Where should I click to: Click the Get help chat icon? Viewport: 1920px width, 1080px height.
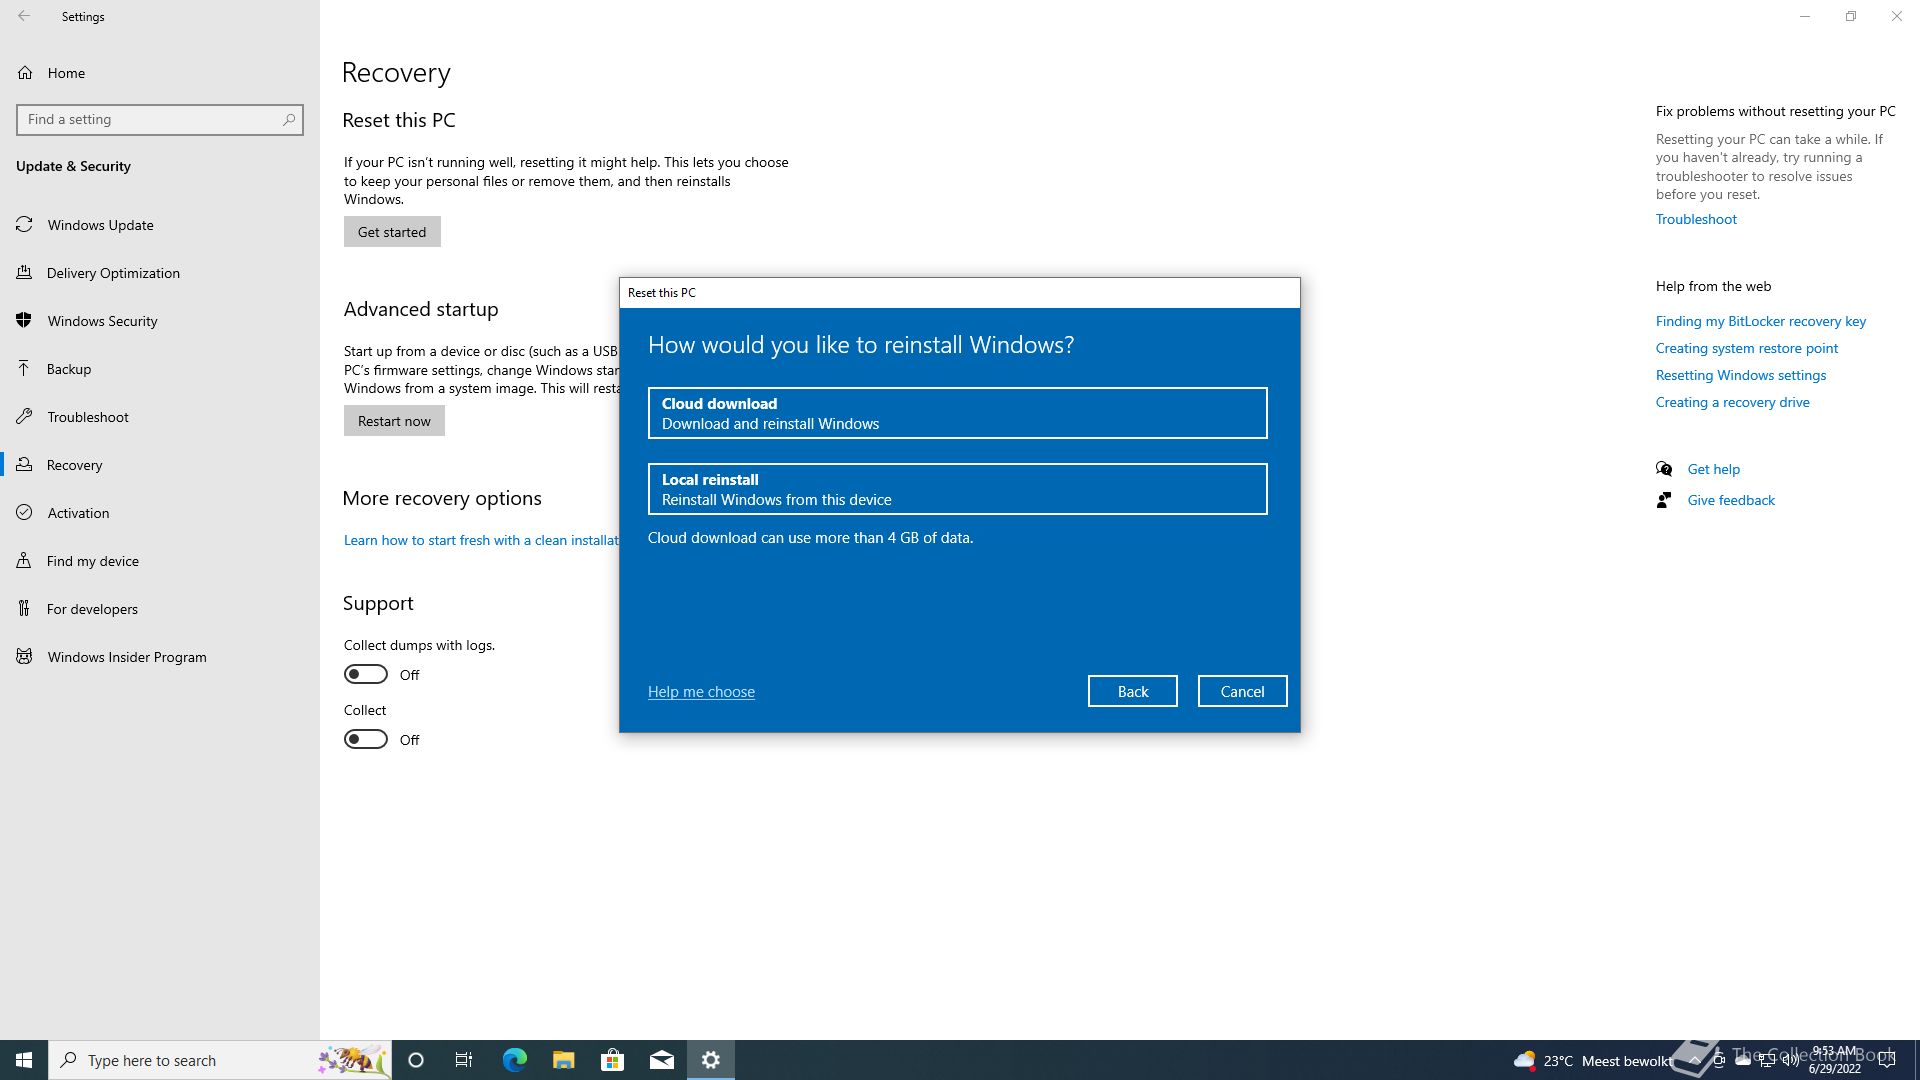(x=1664, y=469)
